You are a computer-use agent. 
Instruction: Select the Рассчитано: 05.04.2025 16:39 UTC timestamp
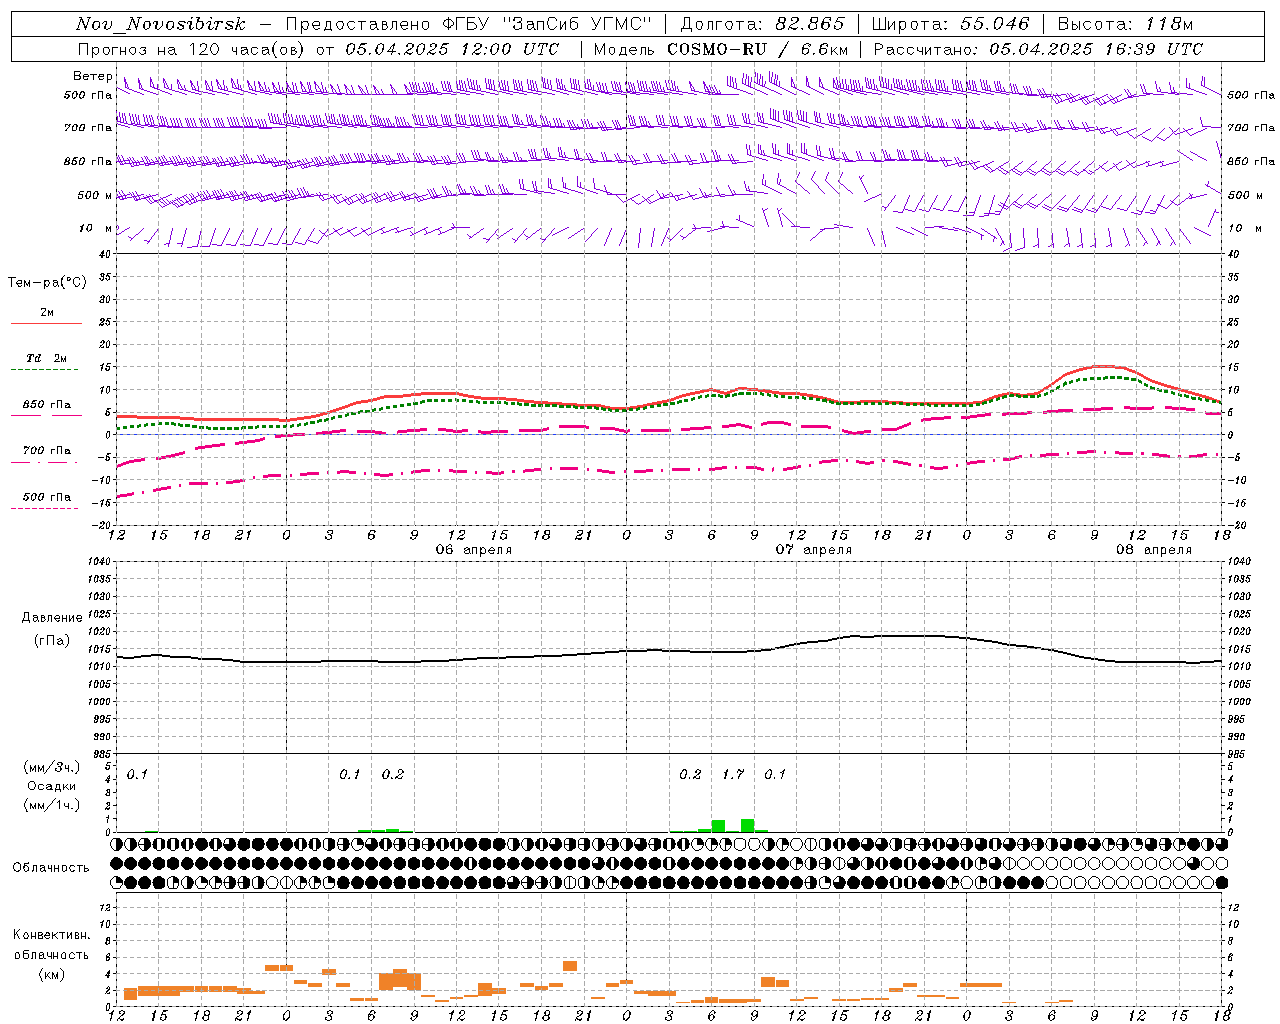tap(1038, 49)
